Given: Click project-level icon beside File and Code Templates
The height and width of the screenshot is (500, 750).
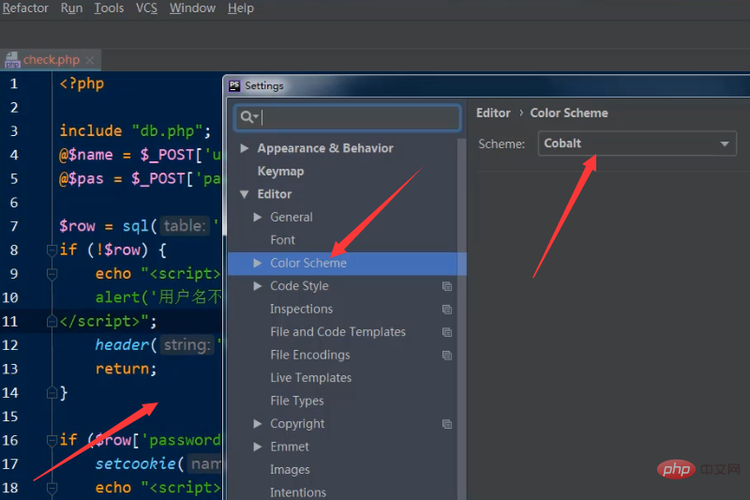Looking at the screenshot, I should pos(447,333).
